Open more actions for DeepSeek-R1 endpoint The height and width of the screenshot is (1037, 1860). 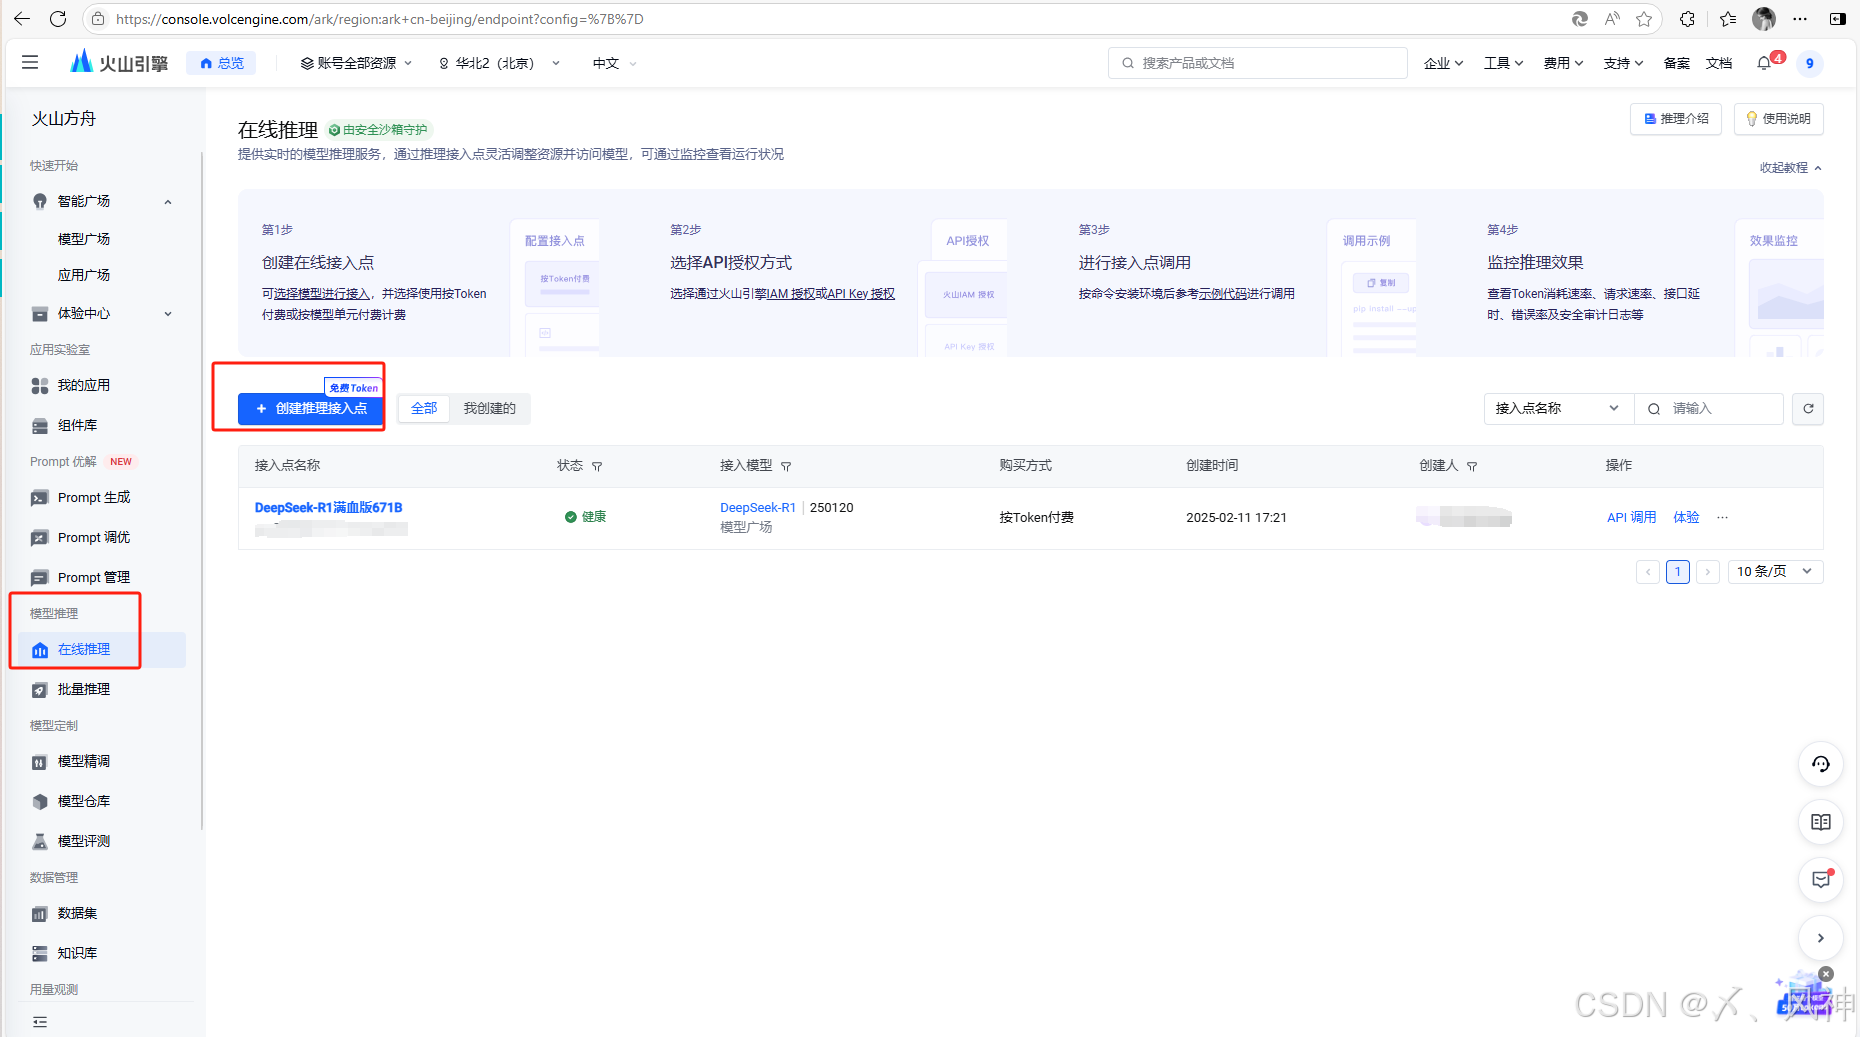[1722, 517]
